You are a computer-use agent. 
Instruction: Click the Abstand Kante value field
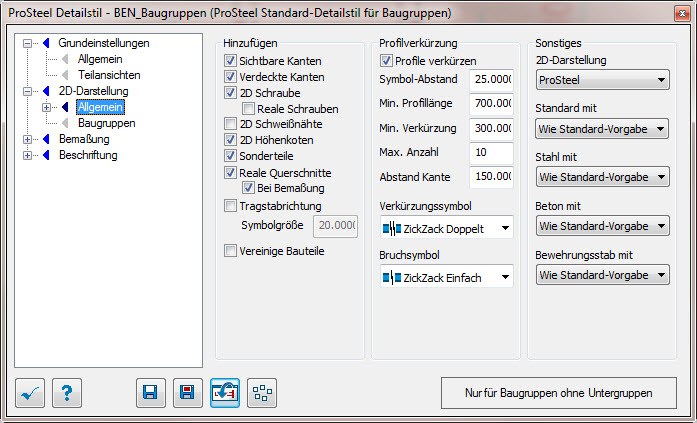[492, 176]
